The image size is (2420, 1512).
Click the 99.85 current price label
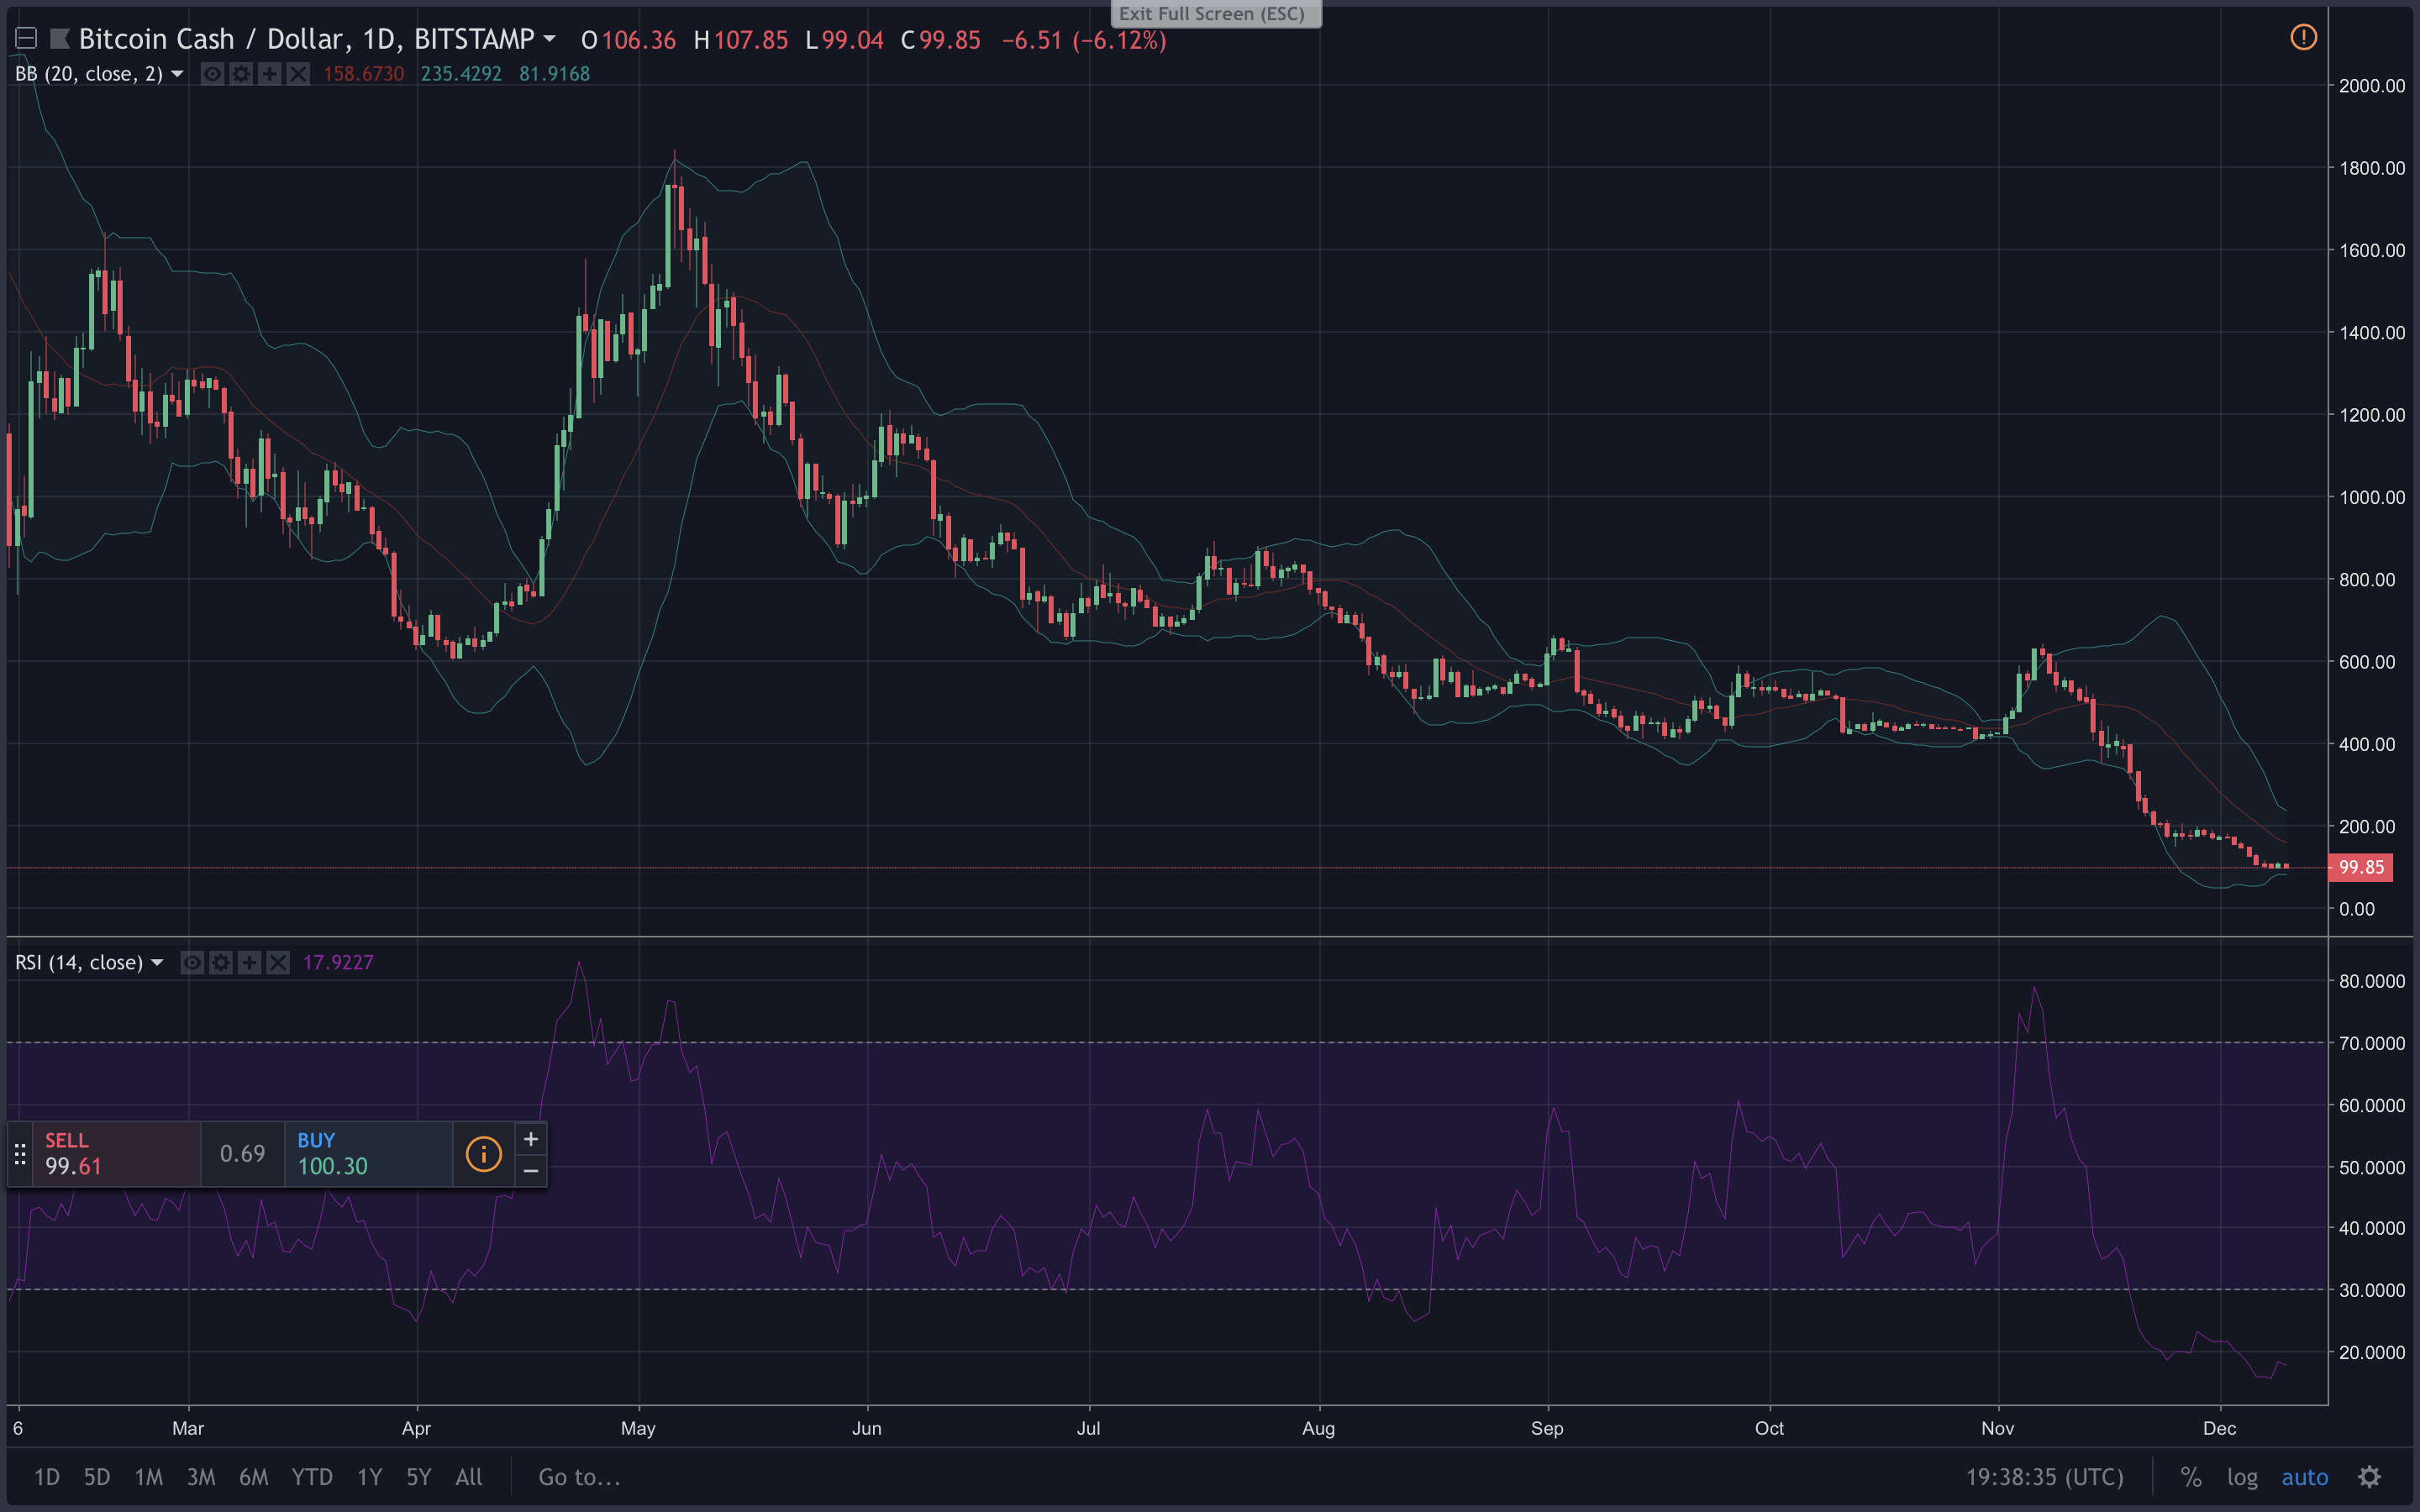(2361, 867)
